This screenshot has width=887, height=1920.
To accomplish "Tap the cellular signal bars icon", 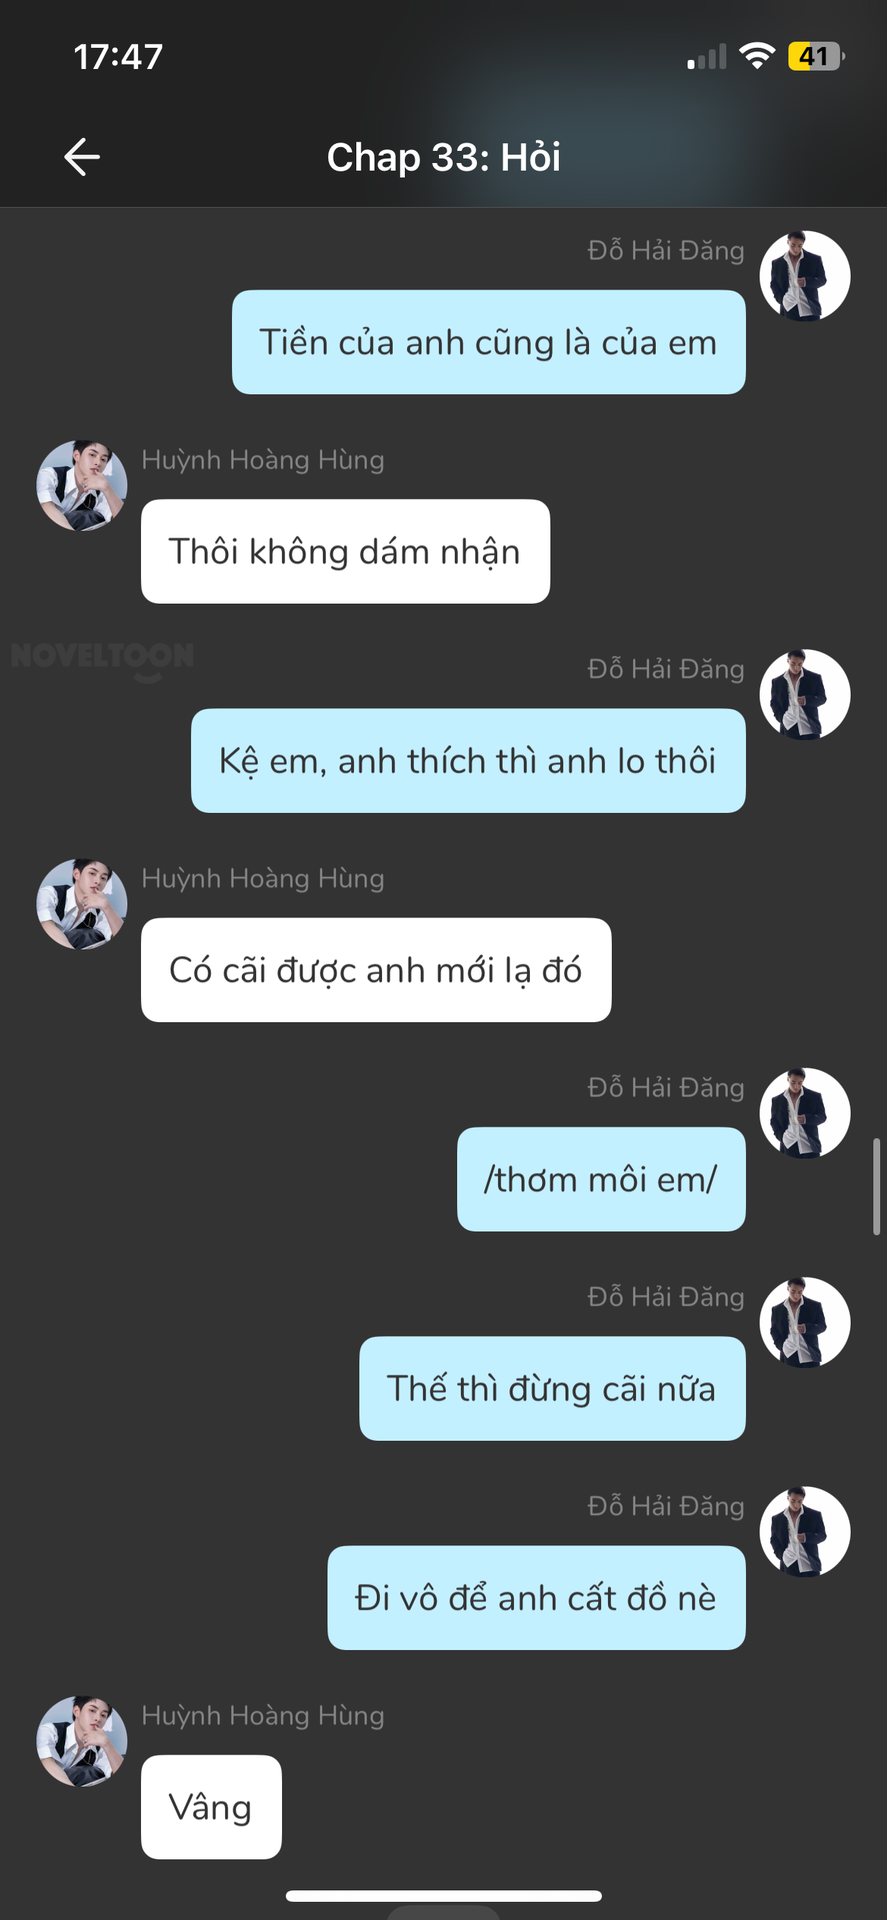I will (x=707, y=58).
